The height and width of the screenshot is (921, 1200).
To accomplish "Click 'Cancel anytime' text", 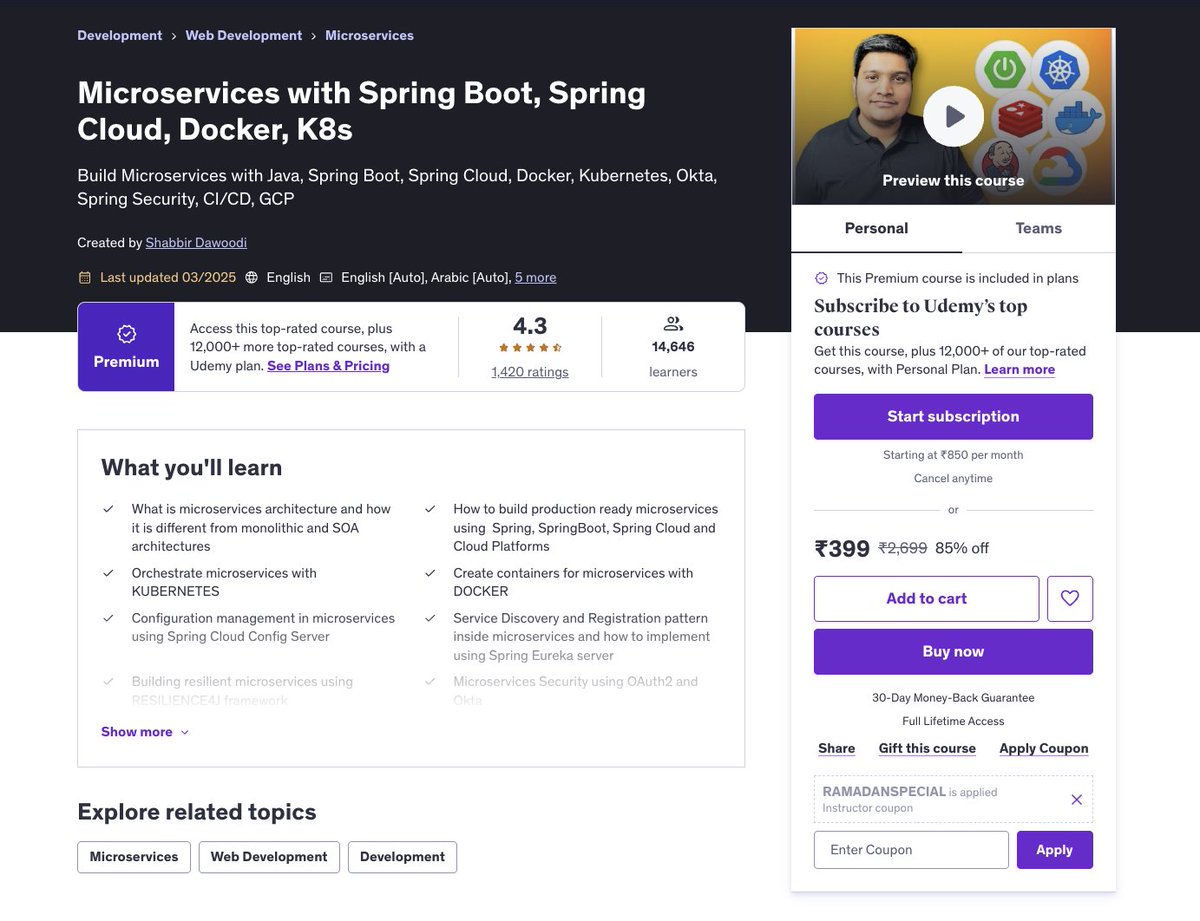I will (x=953, y=478).
